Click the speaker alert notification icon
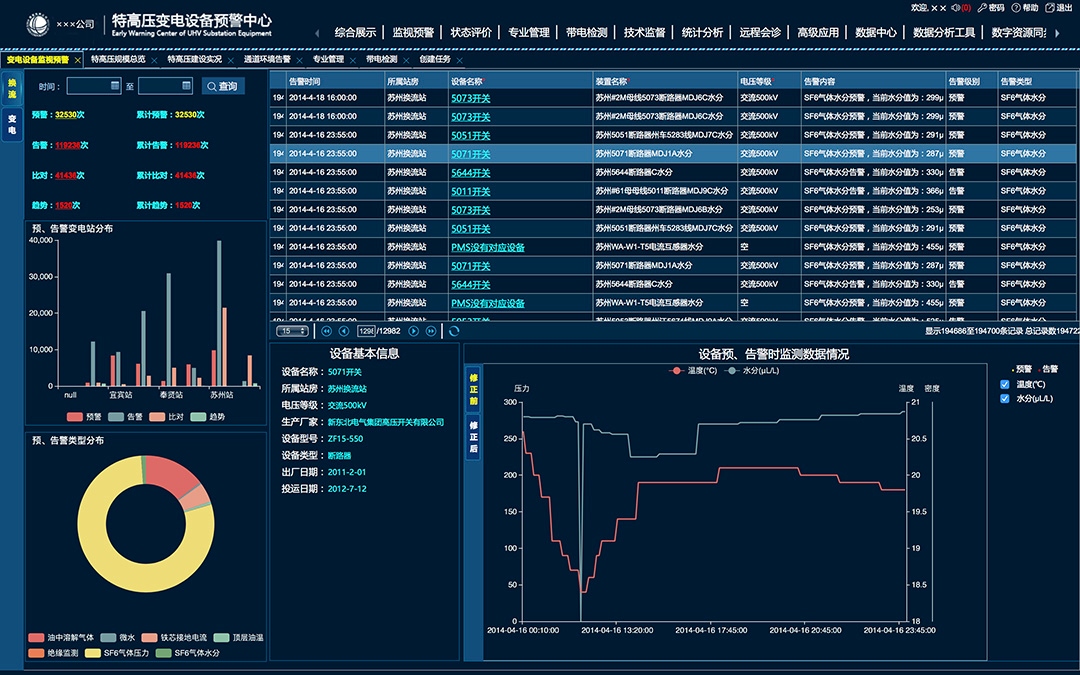 tap(954, 8)
